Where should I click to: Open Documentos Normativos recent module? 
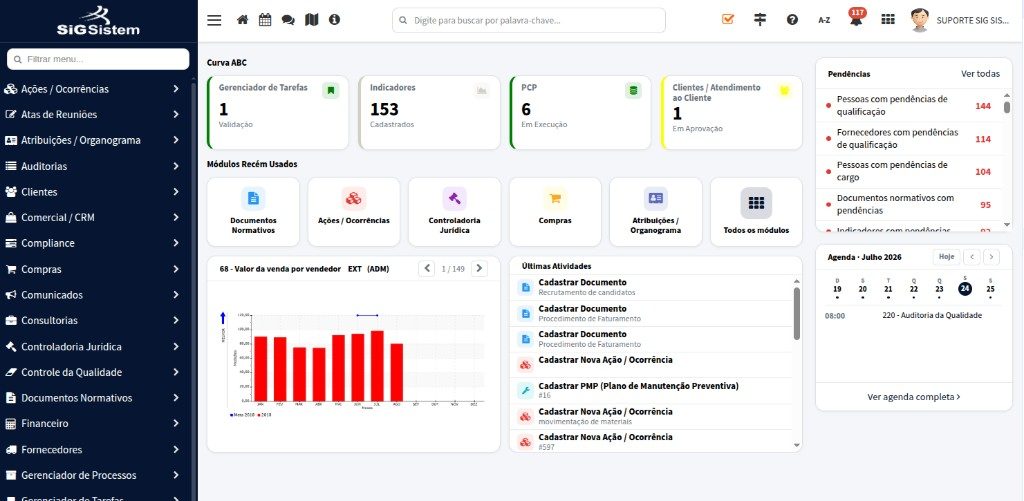tap(253, 212)
